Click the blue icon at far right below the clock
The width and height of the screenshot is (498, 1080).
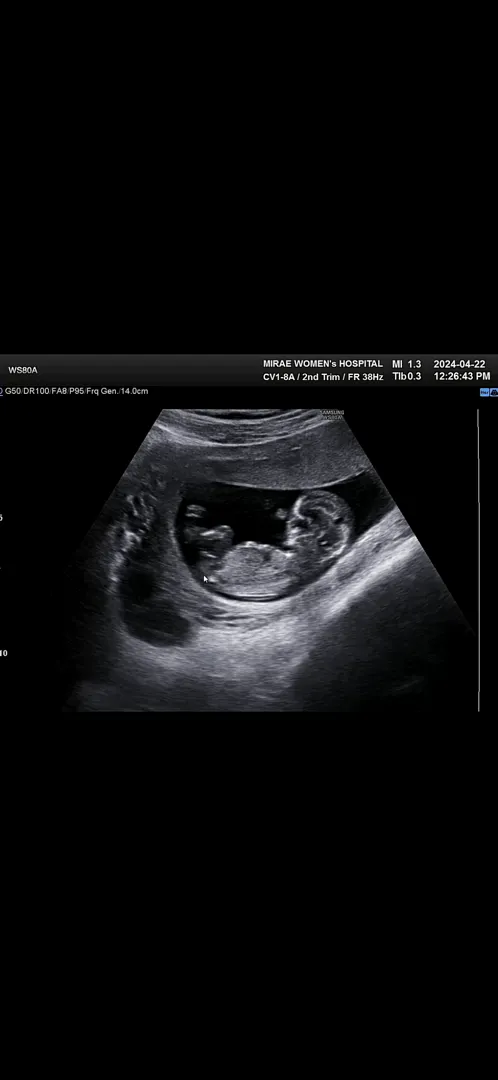(x=494, y=392)
